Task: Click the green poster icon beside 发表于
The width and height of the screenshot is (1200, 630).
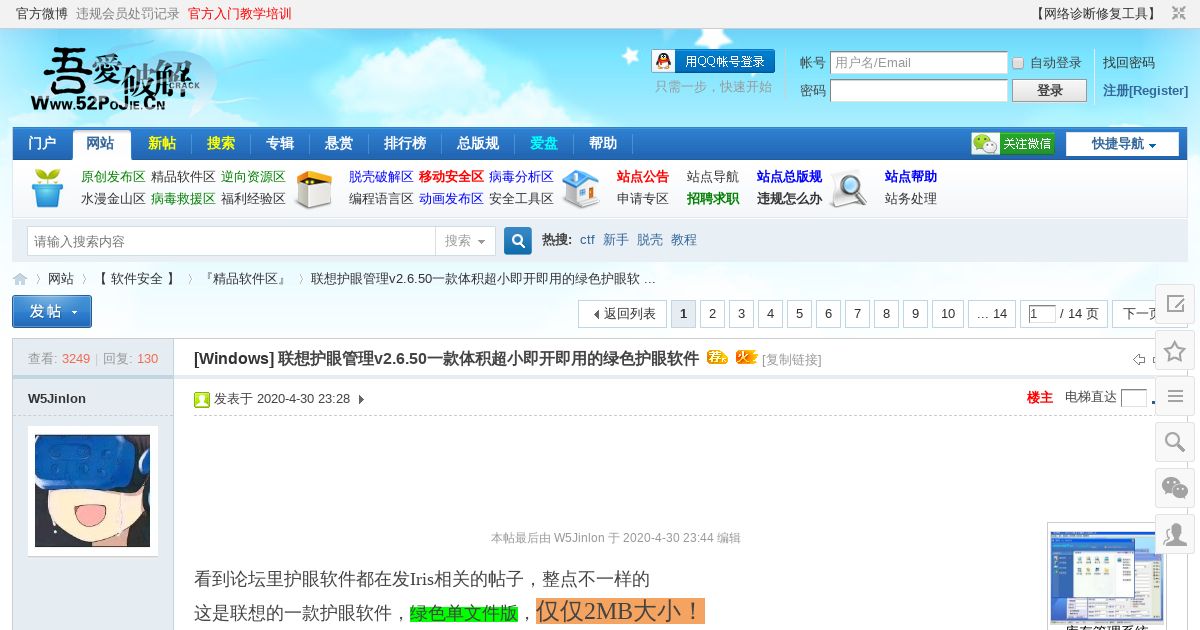Action: click(x=202, y=399)
